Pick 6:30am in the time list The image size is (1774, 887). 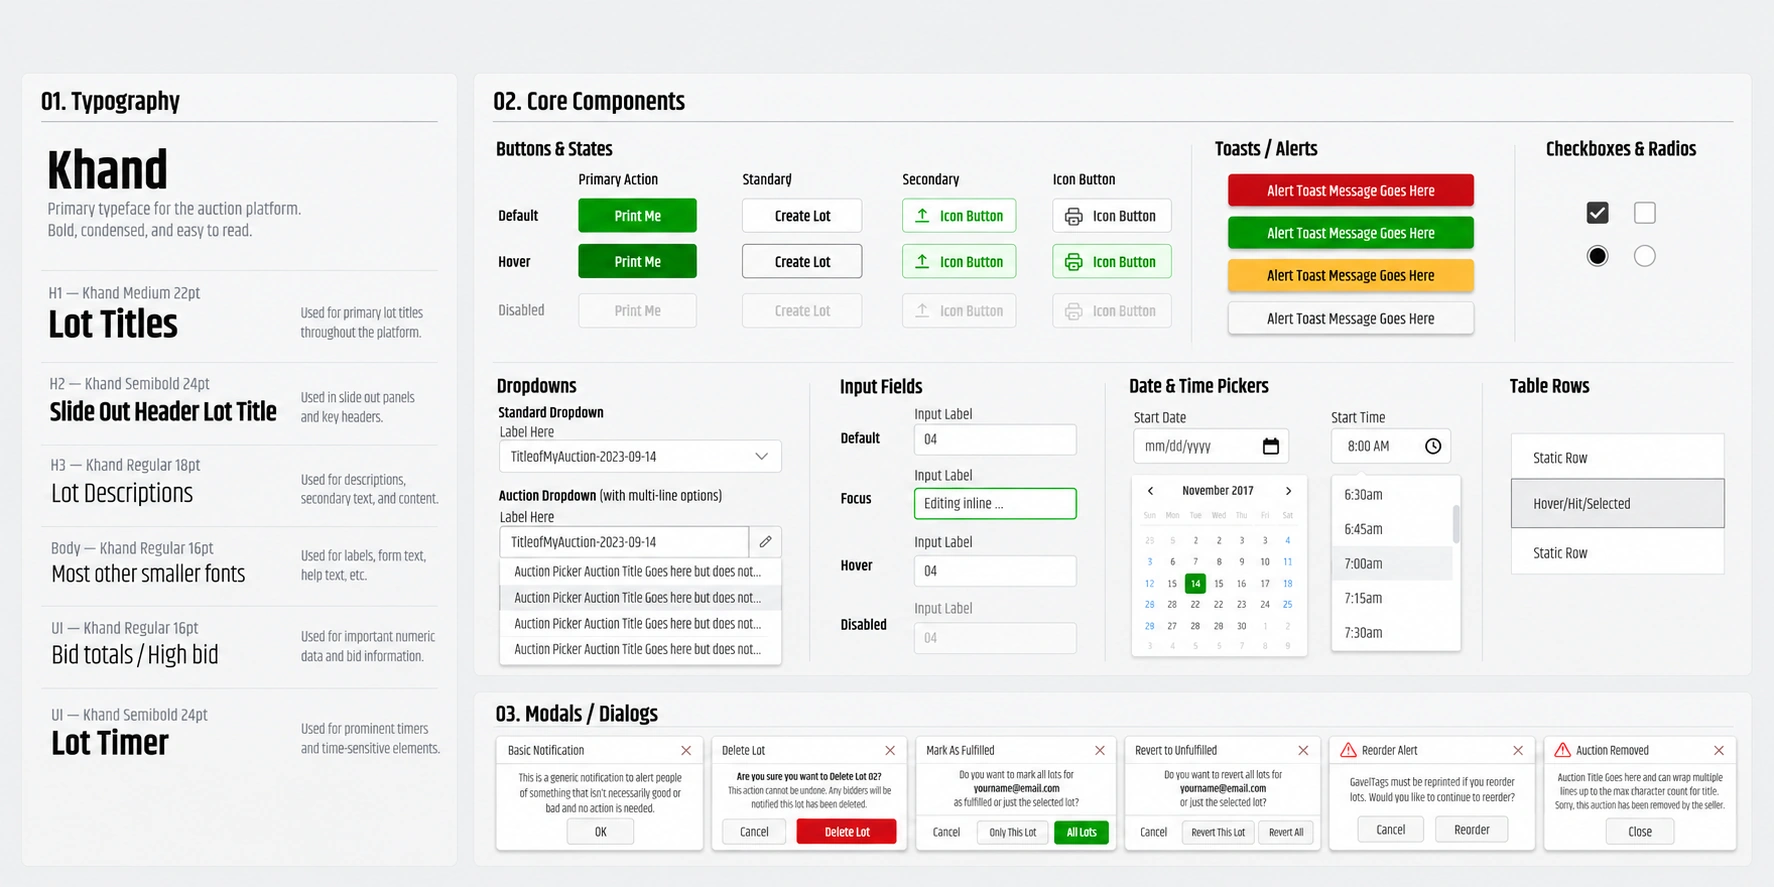tap(1391, 495)
